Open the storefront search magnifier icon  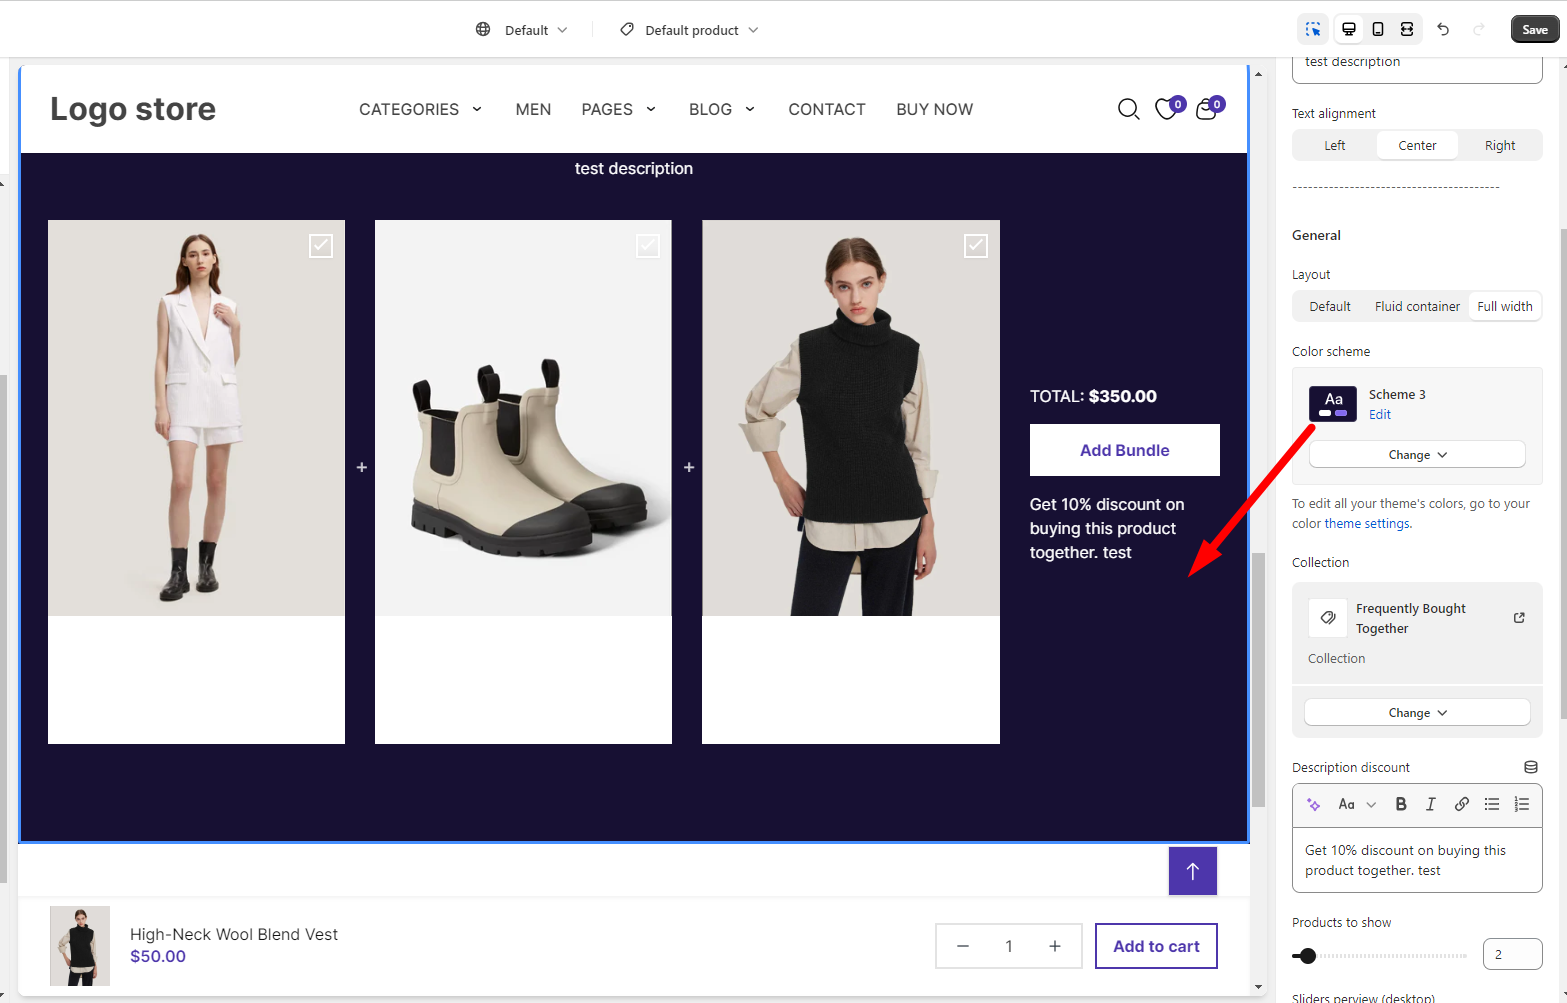coord(1129,109)
